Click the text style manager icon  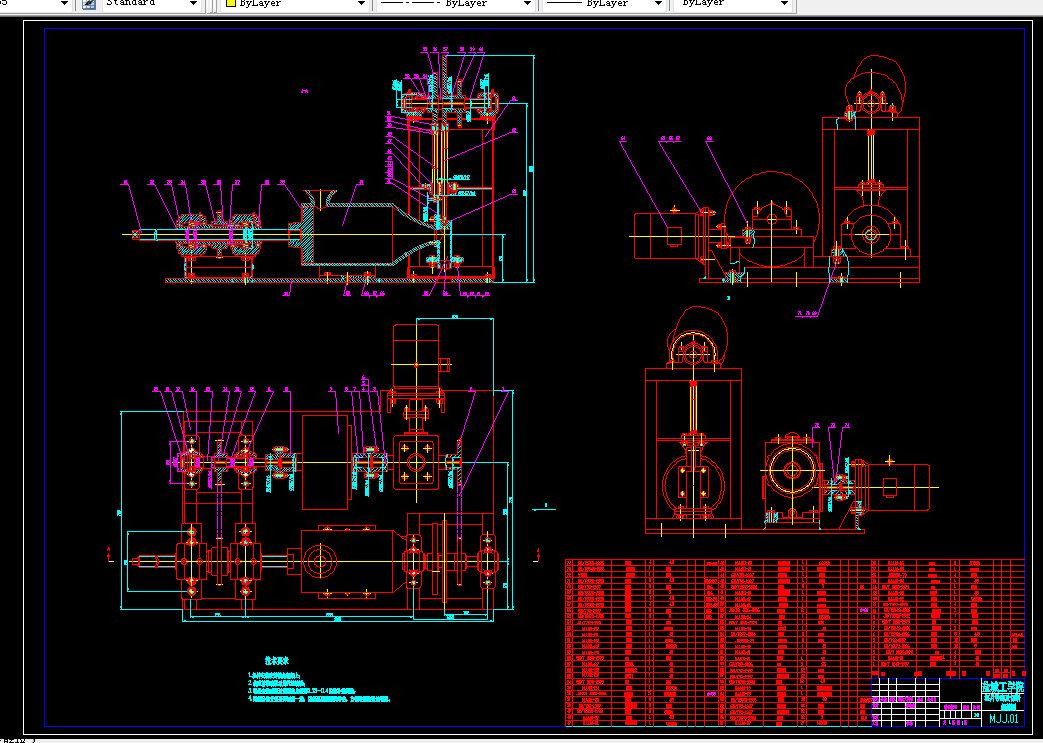89,3
